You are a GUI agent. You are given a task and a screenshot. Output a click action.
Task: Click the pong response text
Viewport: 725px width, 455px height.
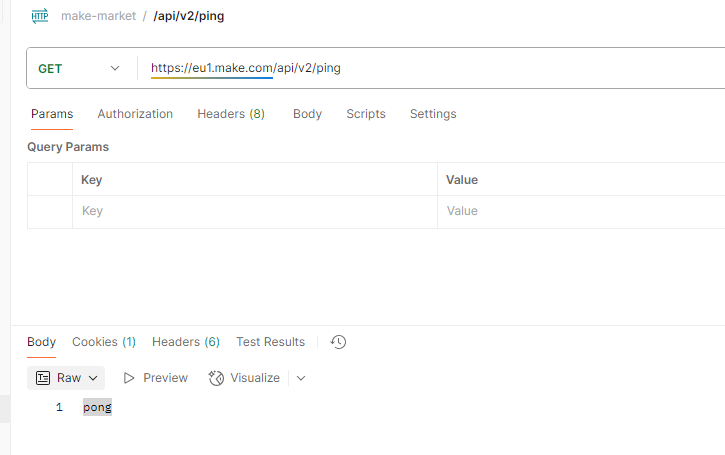click(97, 407)
